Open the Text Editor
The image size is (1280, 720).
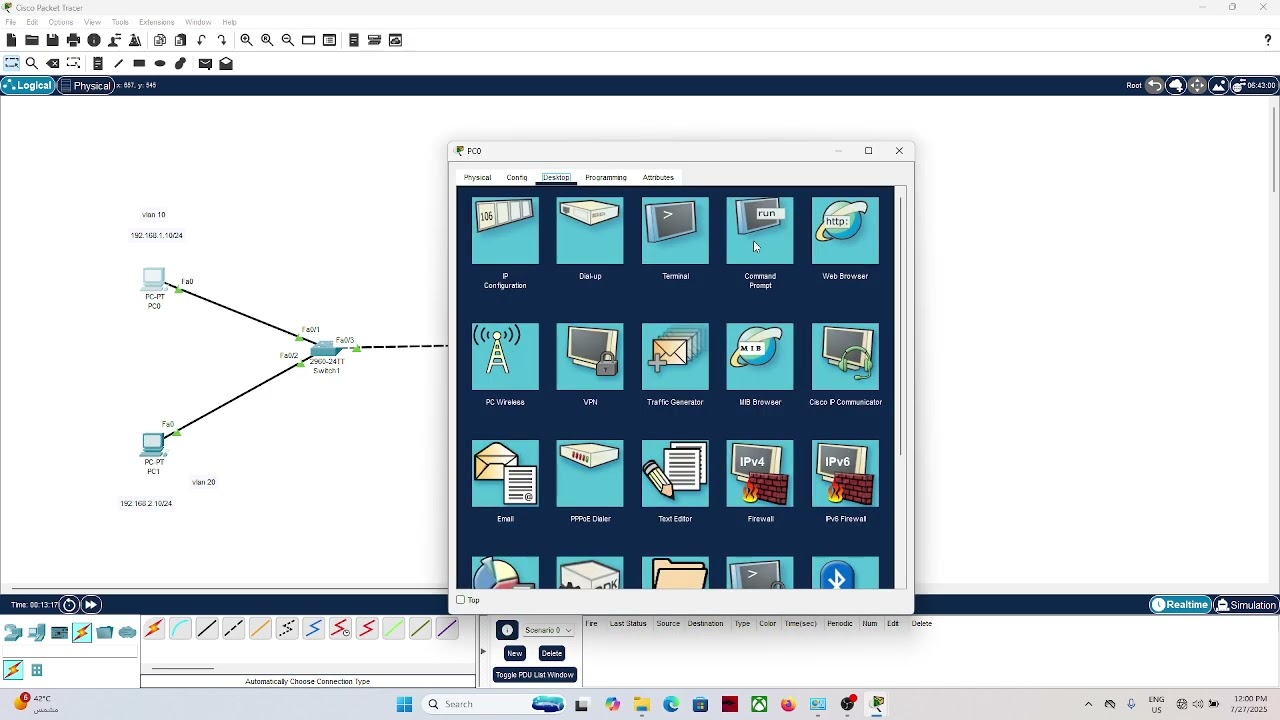(x=675, y=474)
